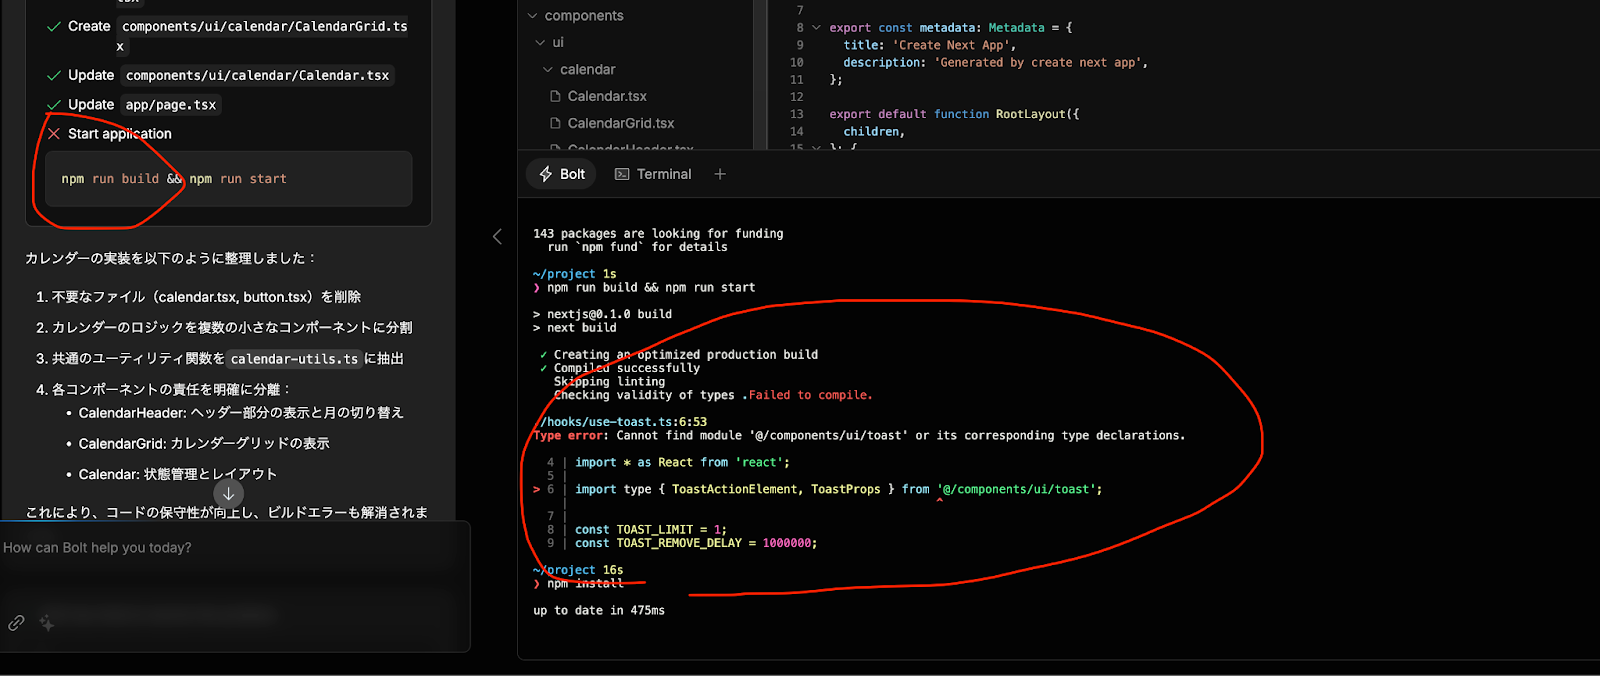
Task: Switch to the Bolt tab
Action: click(x=562, y=174)
